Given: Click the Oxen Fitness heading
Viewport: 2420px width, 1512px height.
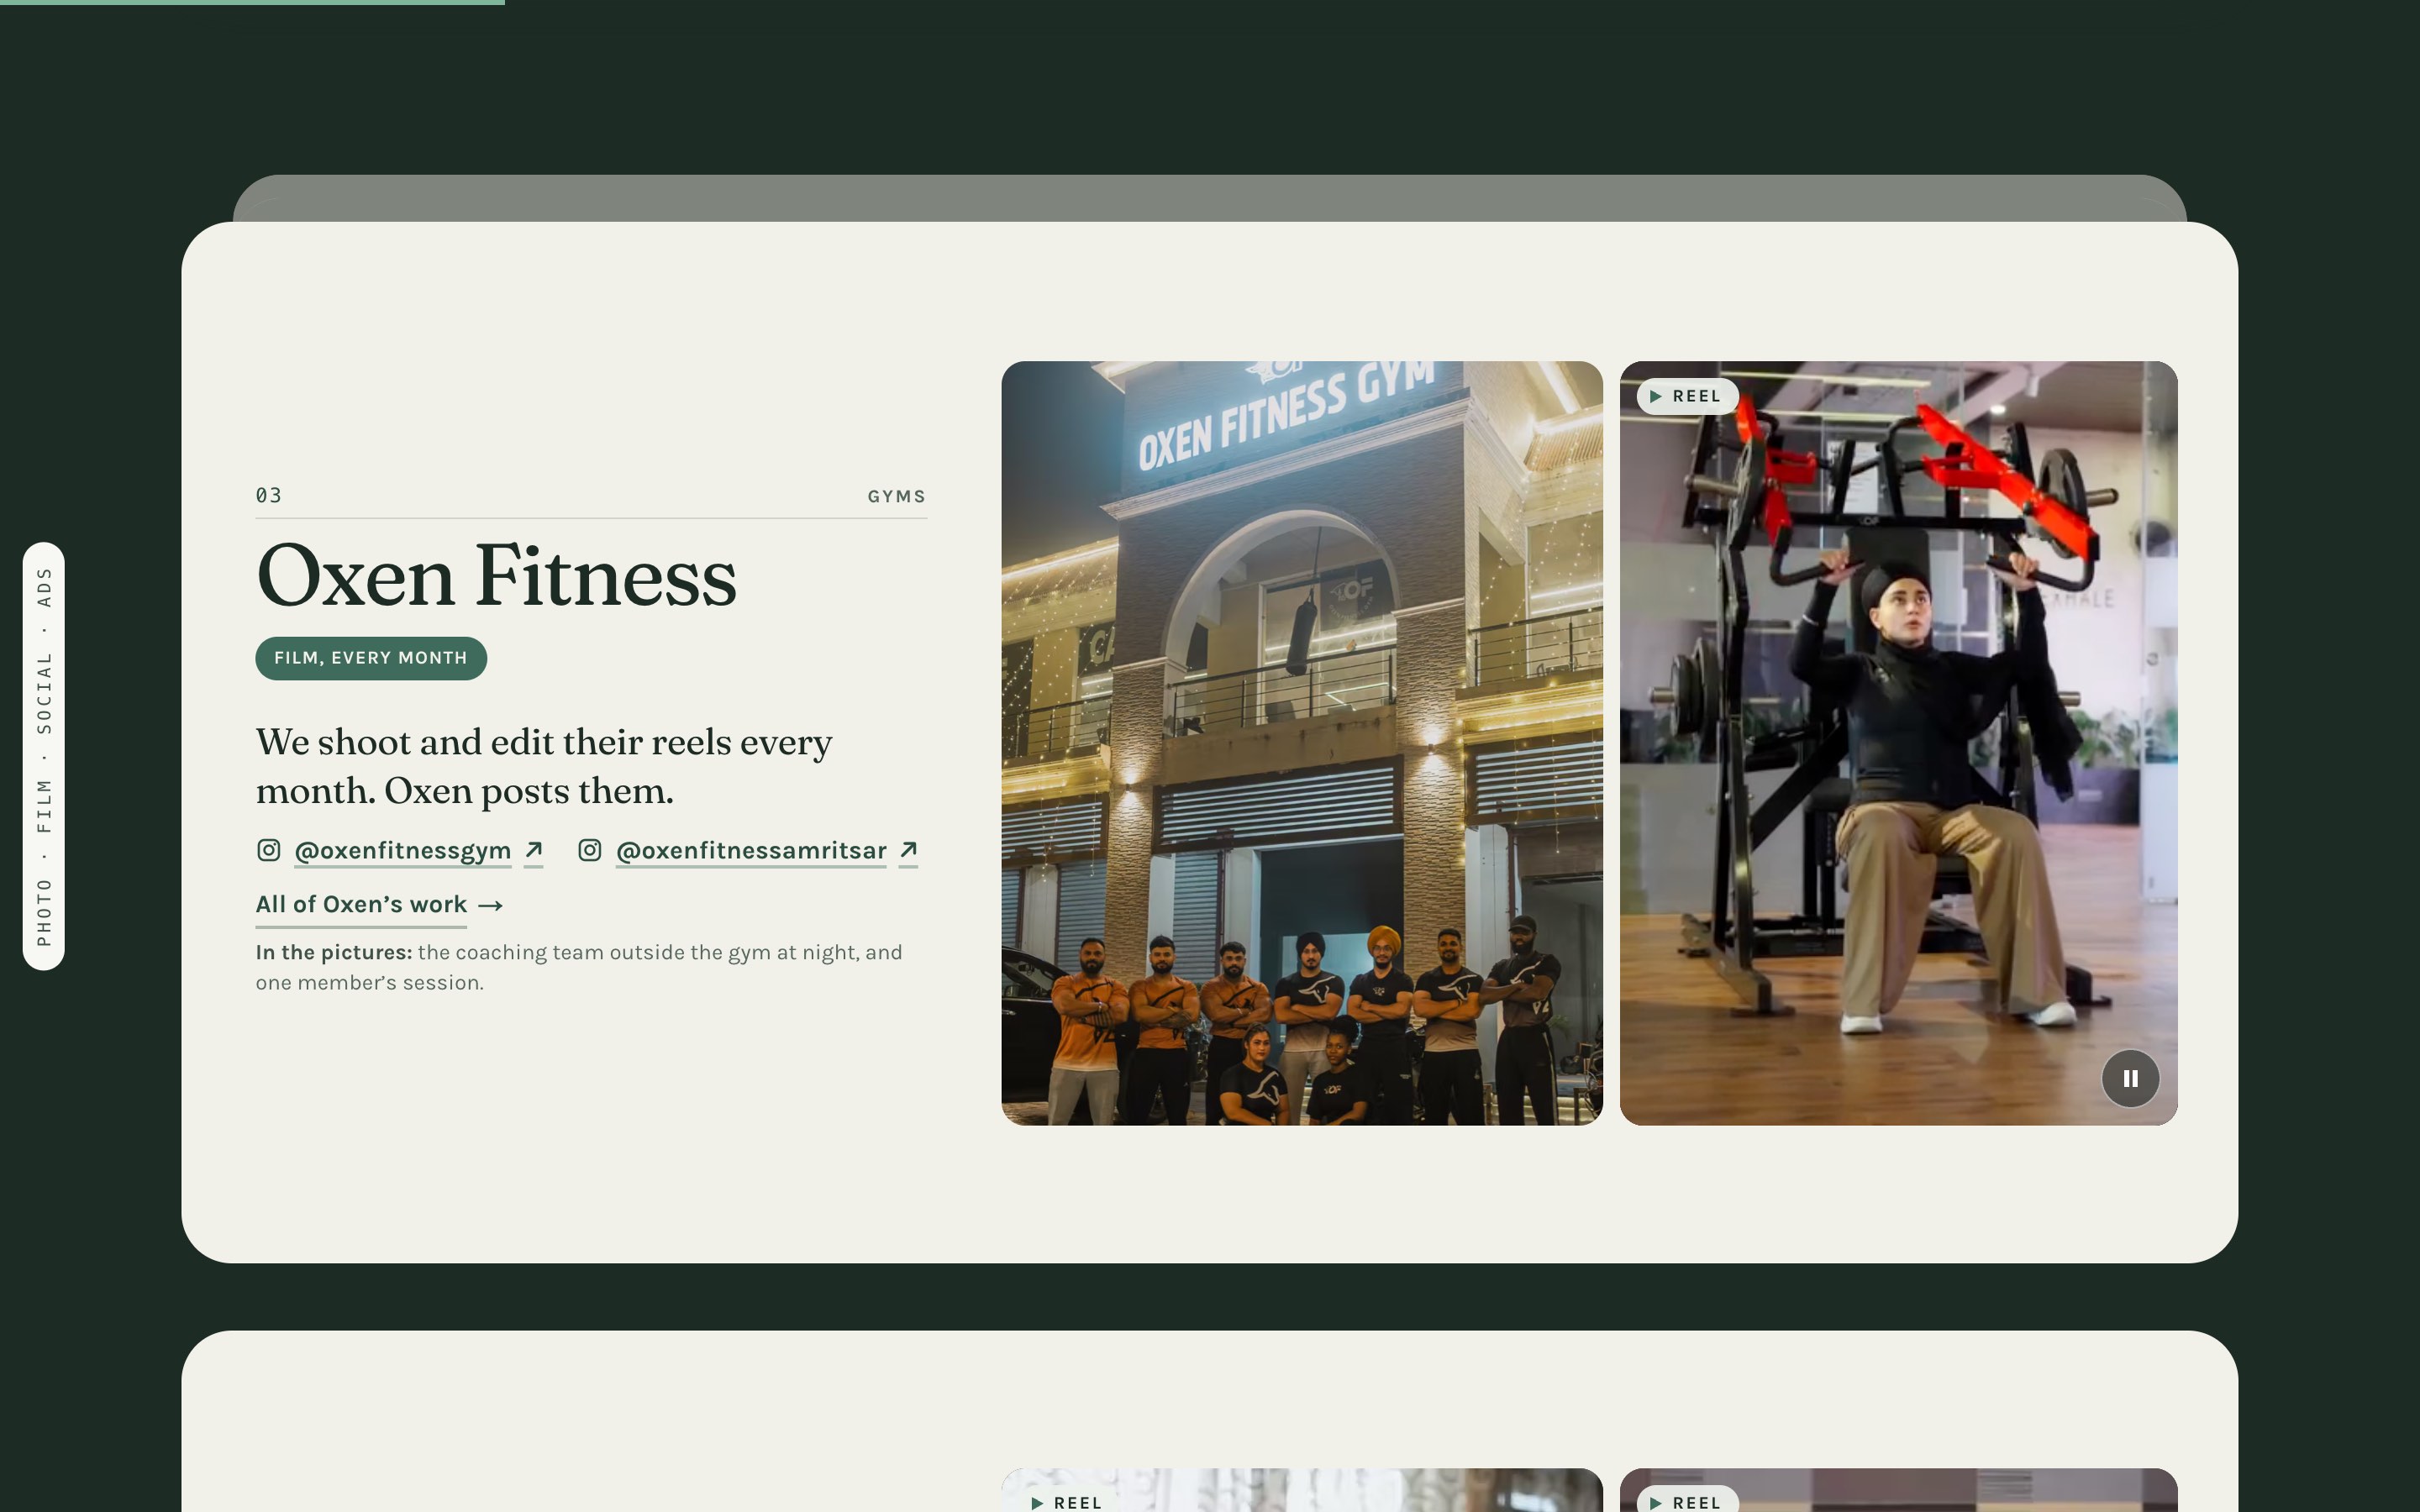Looking at the screenshot, I should [496, 576].
